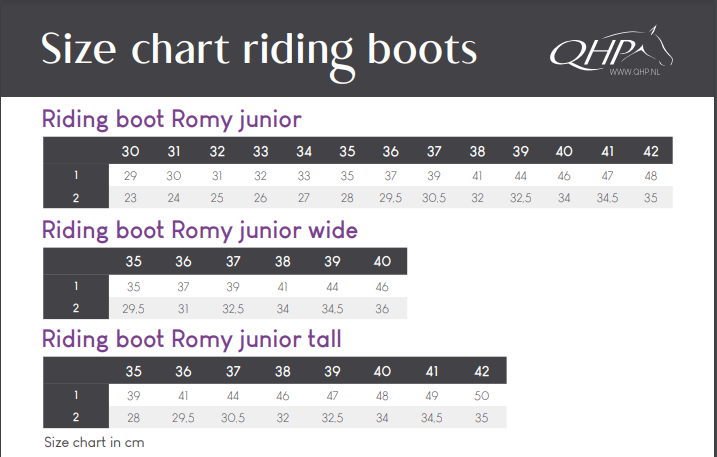Click value 30,5 under size 37 in junior table

click(434, 198)
